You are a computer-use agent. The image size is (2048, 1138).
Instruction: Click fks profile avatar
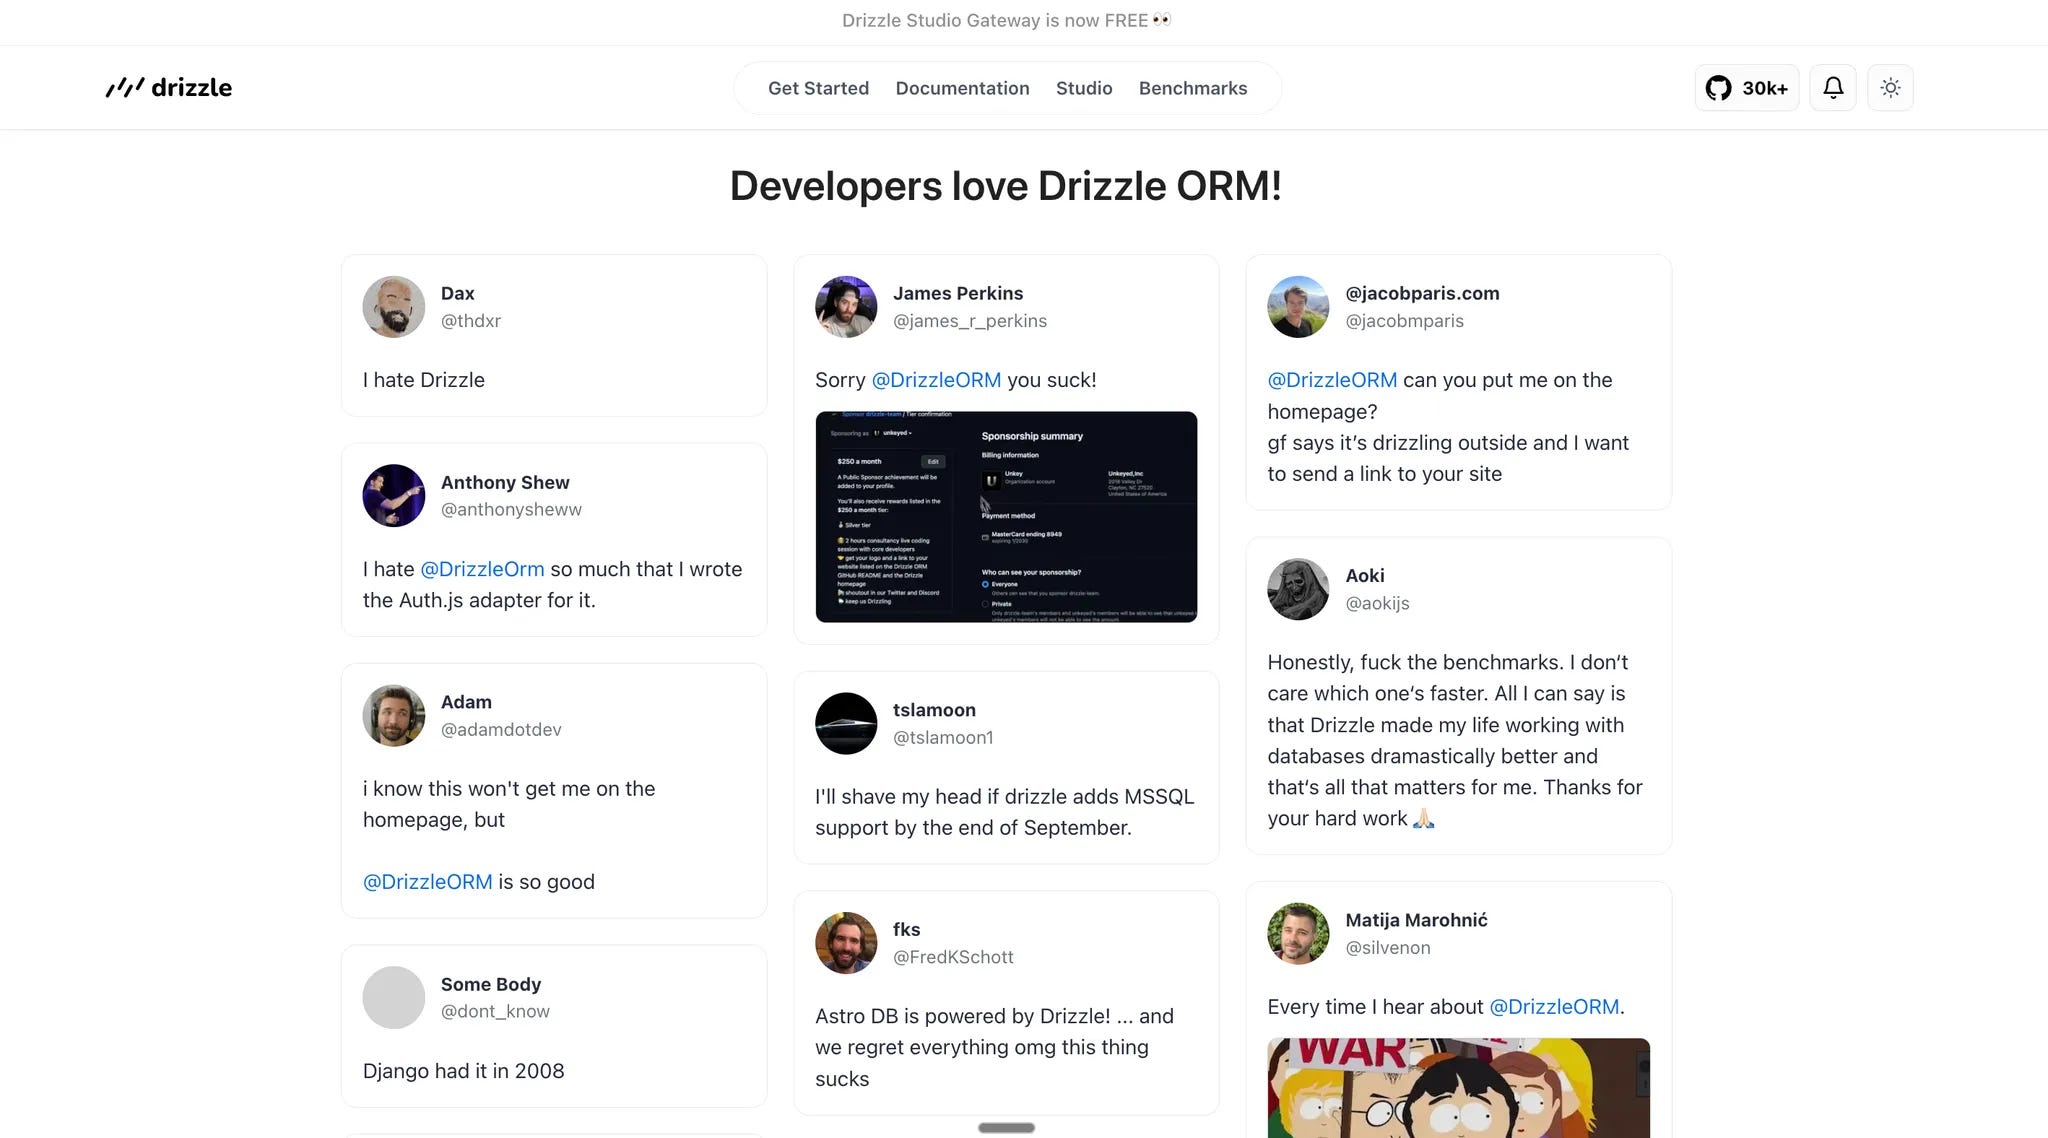(846, 943)
